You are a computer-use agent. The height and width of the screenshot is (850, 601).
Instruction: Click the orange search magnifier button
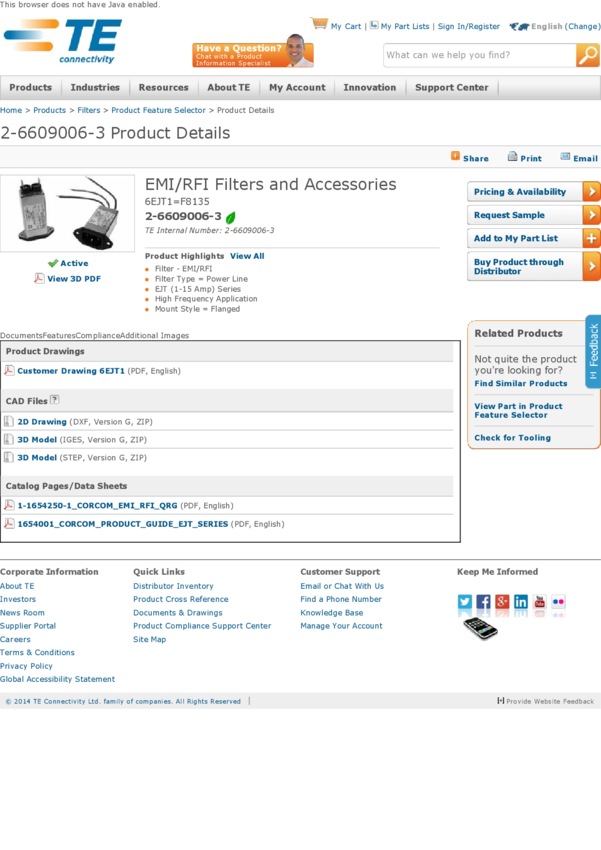point(588,56)
